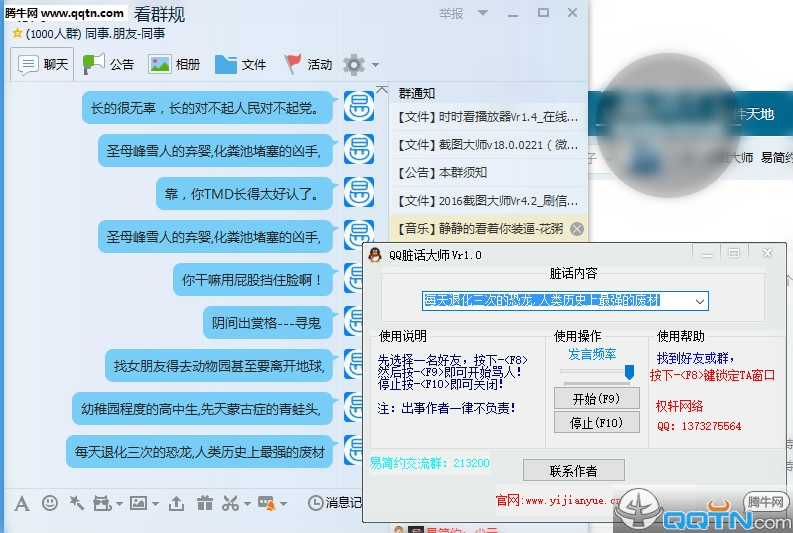Open the dropdown arrow next to 举报

483,13
